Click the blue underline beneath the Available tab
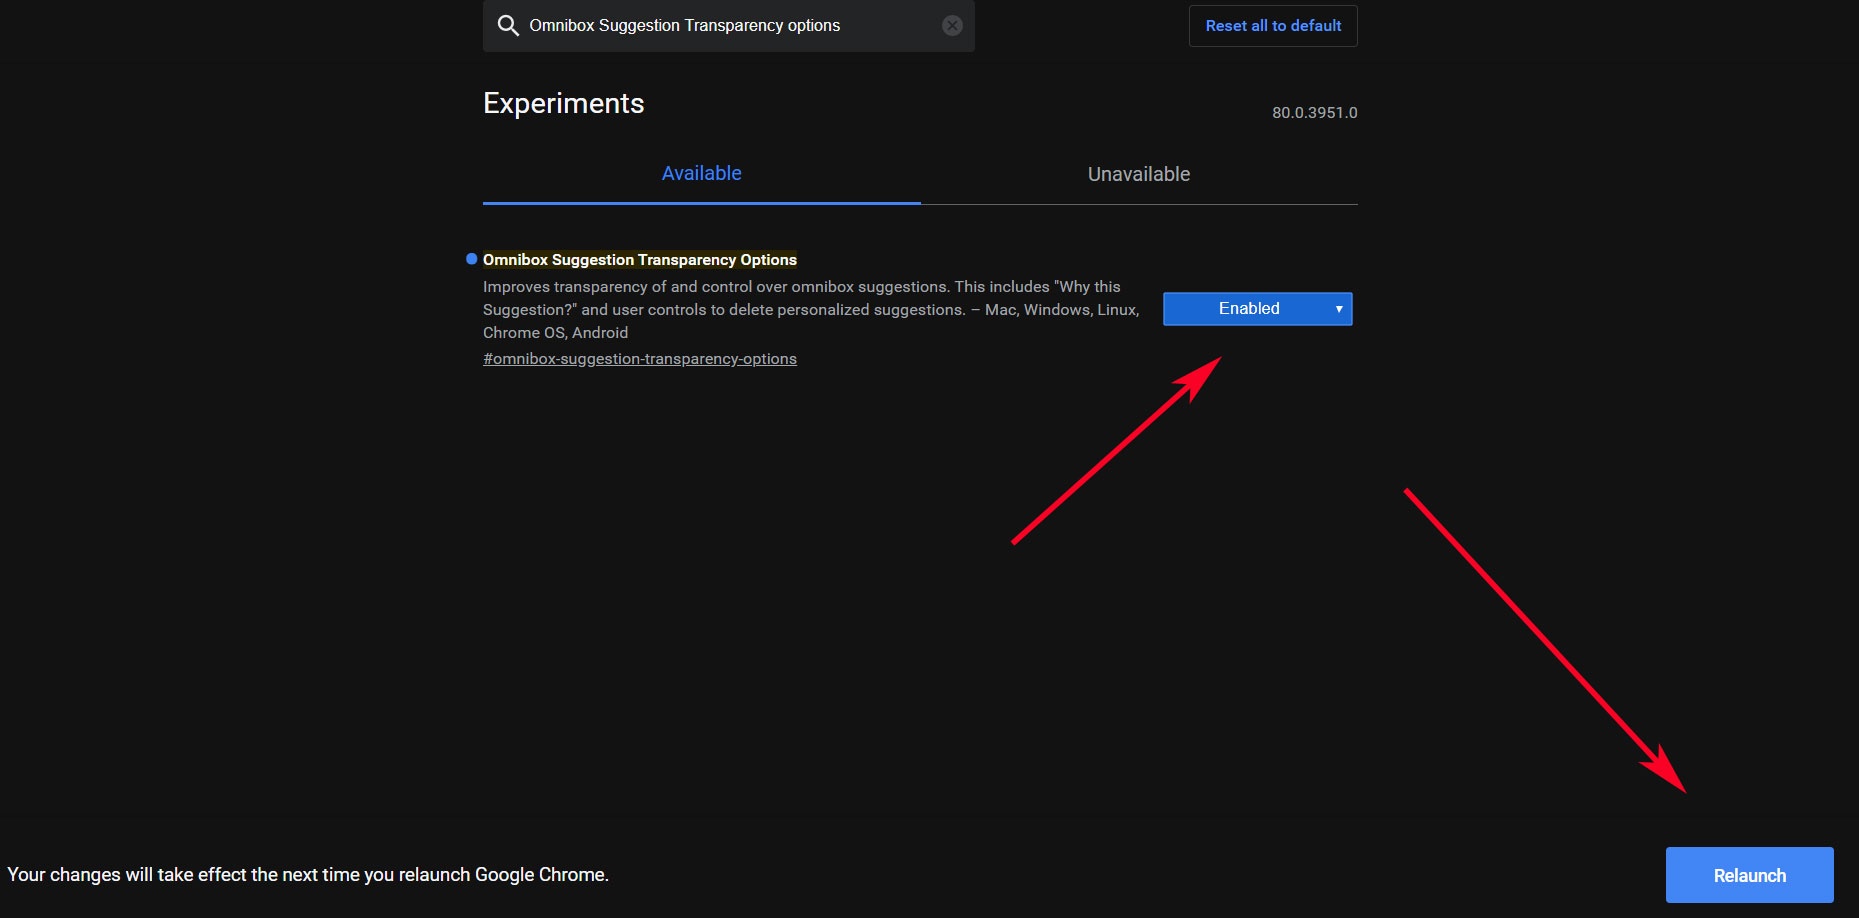The height and width of the screenshot is (918, 1859). pos(701,203)
